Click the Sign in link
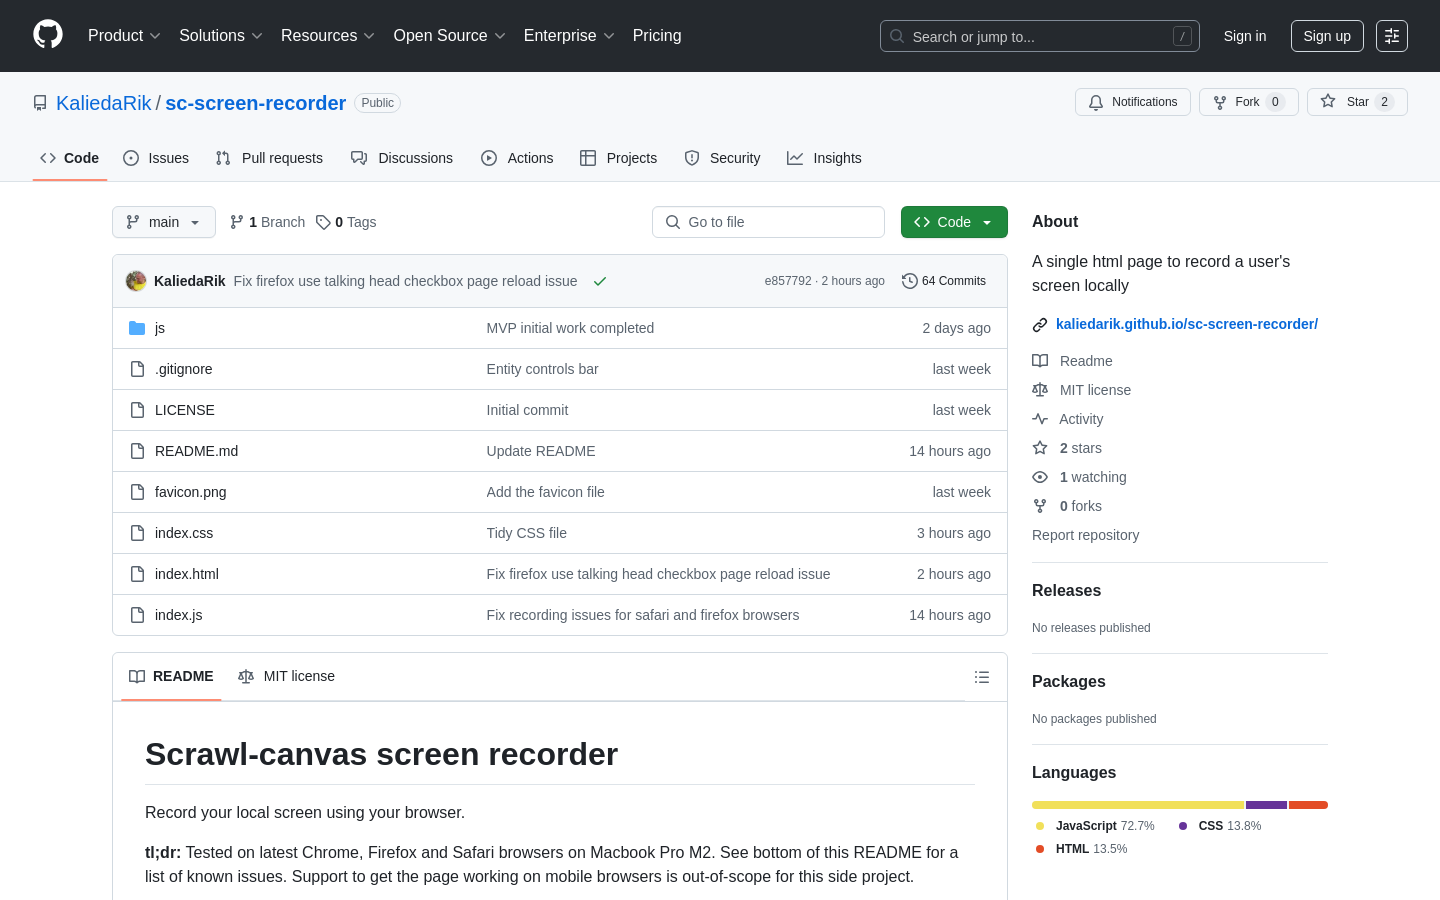Screen dimensions: 1440x900 pyautogui.click(x=1245, y=36)
